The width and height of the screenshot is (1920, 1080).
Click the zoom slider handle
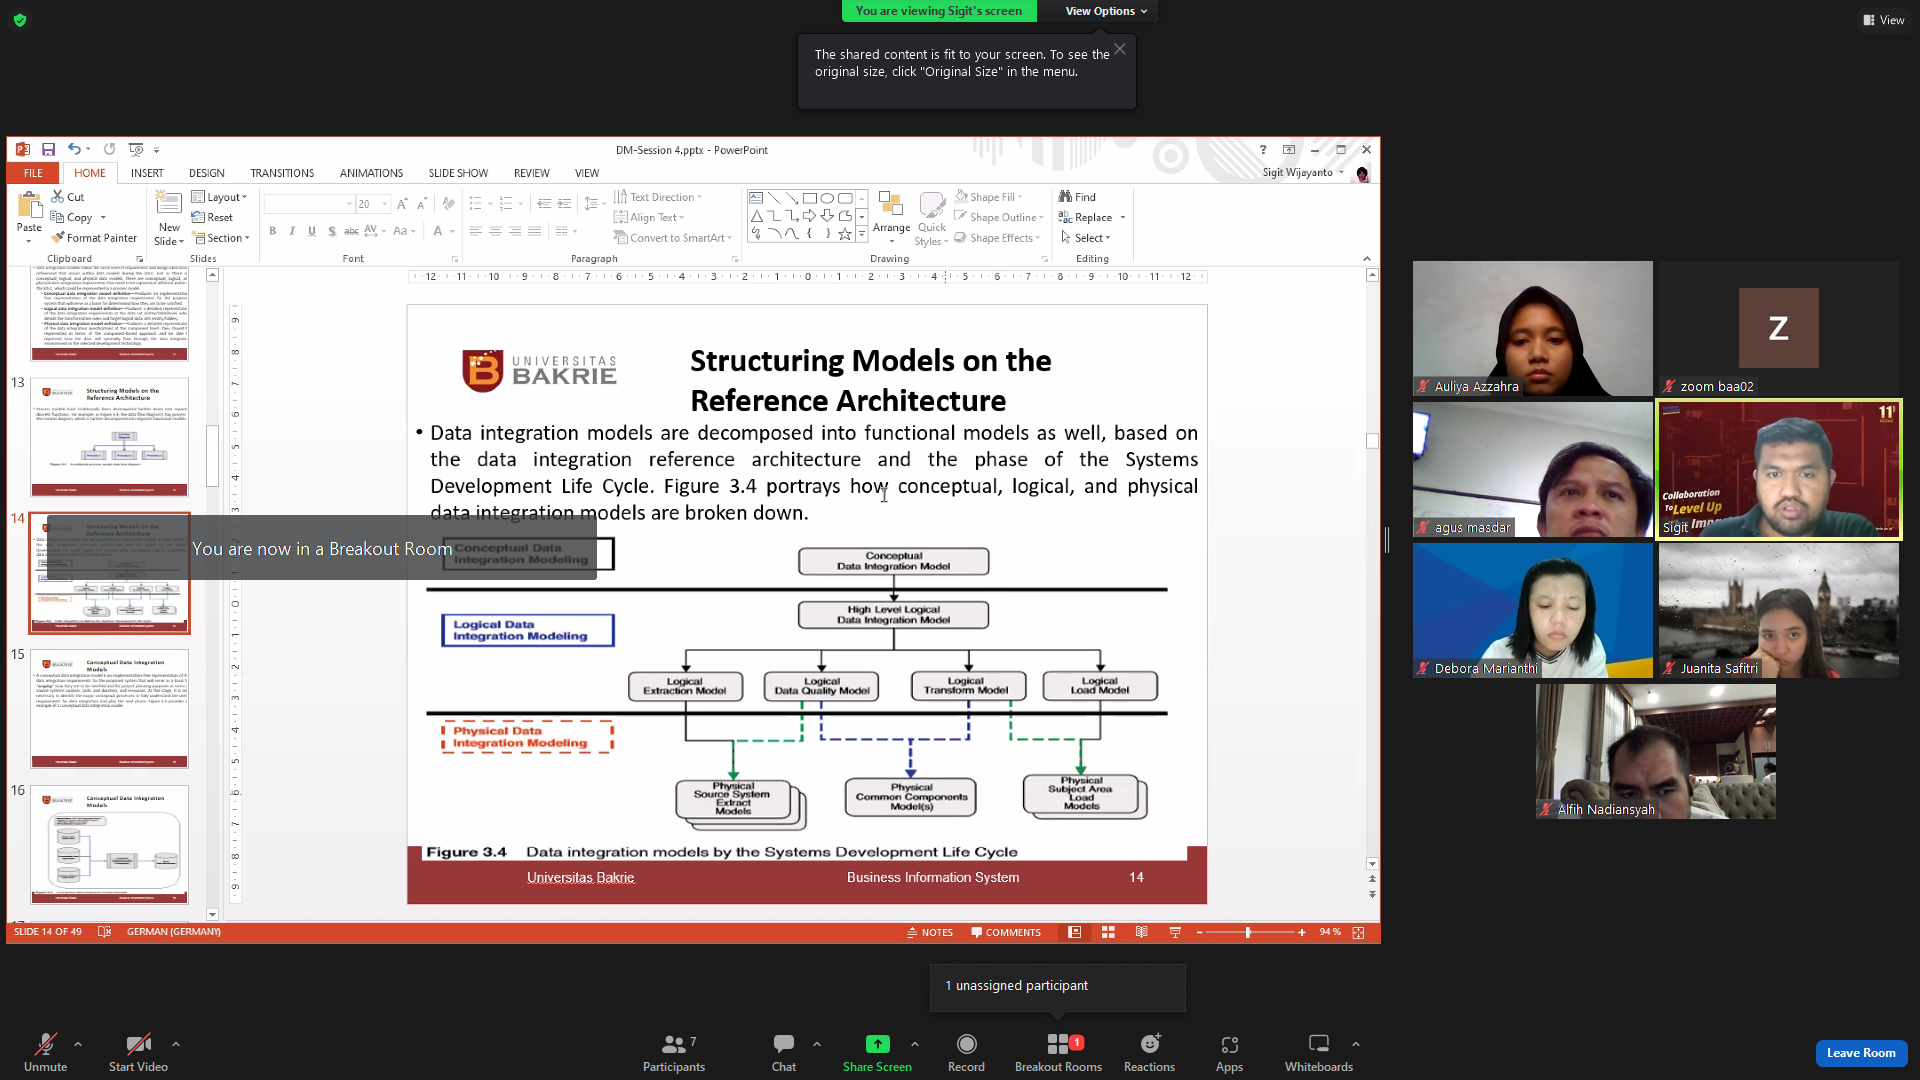[1248, 932]
